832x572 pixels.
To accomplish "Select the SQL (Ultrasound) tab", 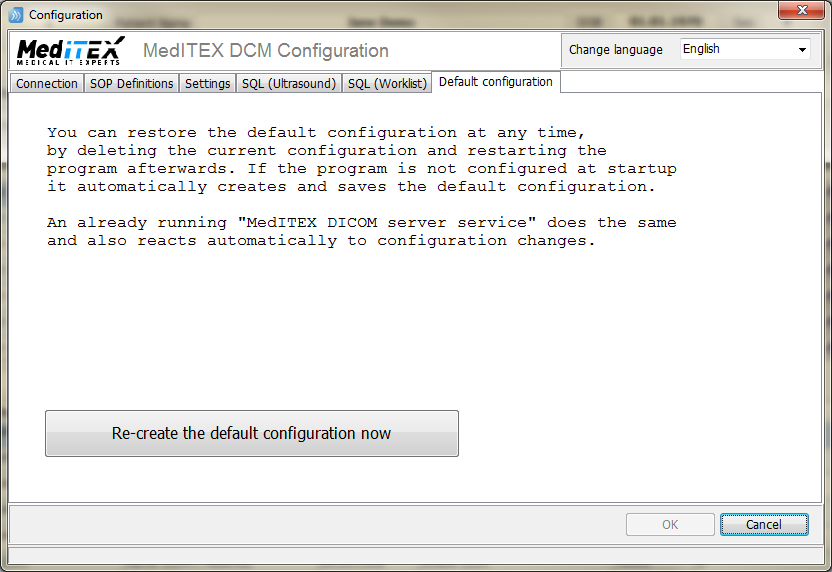I will pos(289,83).
